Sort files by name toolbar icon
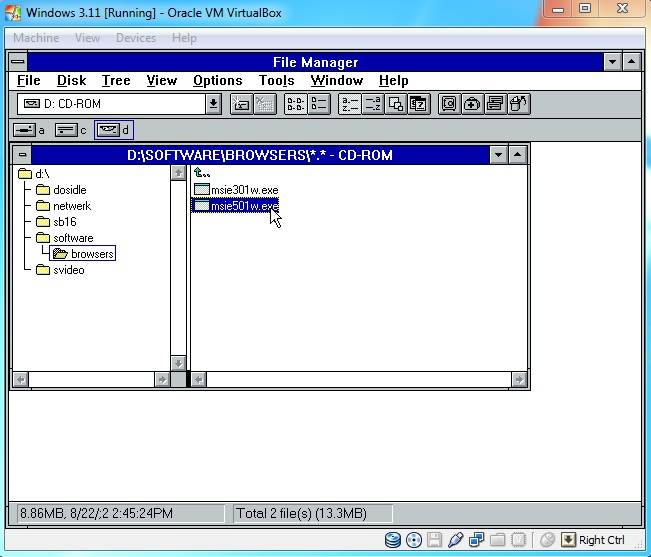 349,104
